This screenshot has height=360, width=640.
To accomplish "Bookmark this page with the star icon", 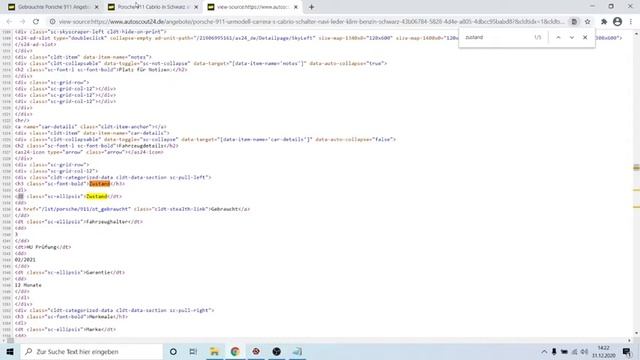I will pos(587,22).
